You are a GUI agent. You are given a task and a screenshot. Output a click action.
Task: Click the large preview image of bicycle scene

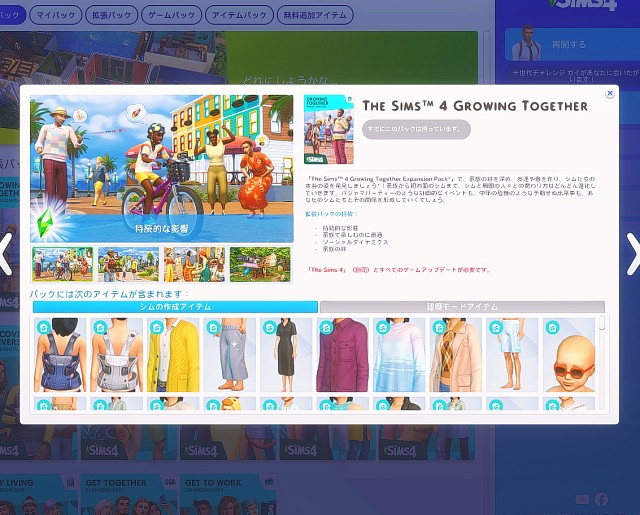pyautogui.click(x=162, y=169)
